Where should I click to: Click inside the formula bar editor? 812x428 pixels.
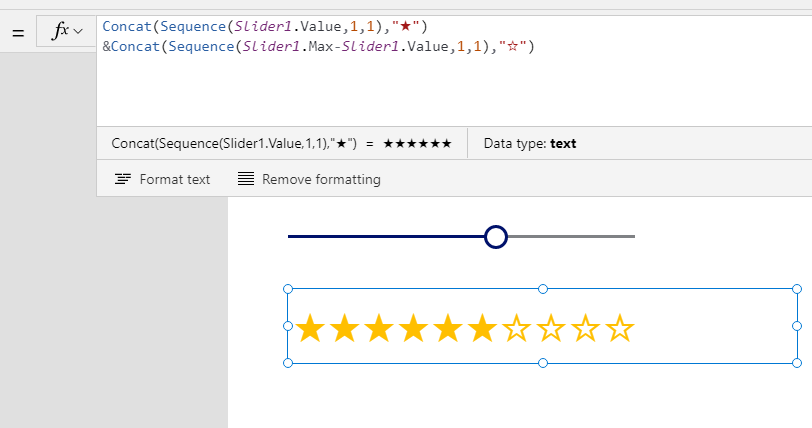coord(454,71)
